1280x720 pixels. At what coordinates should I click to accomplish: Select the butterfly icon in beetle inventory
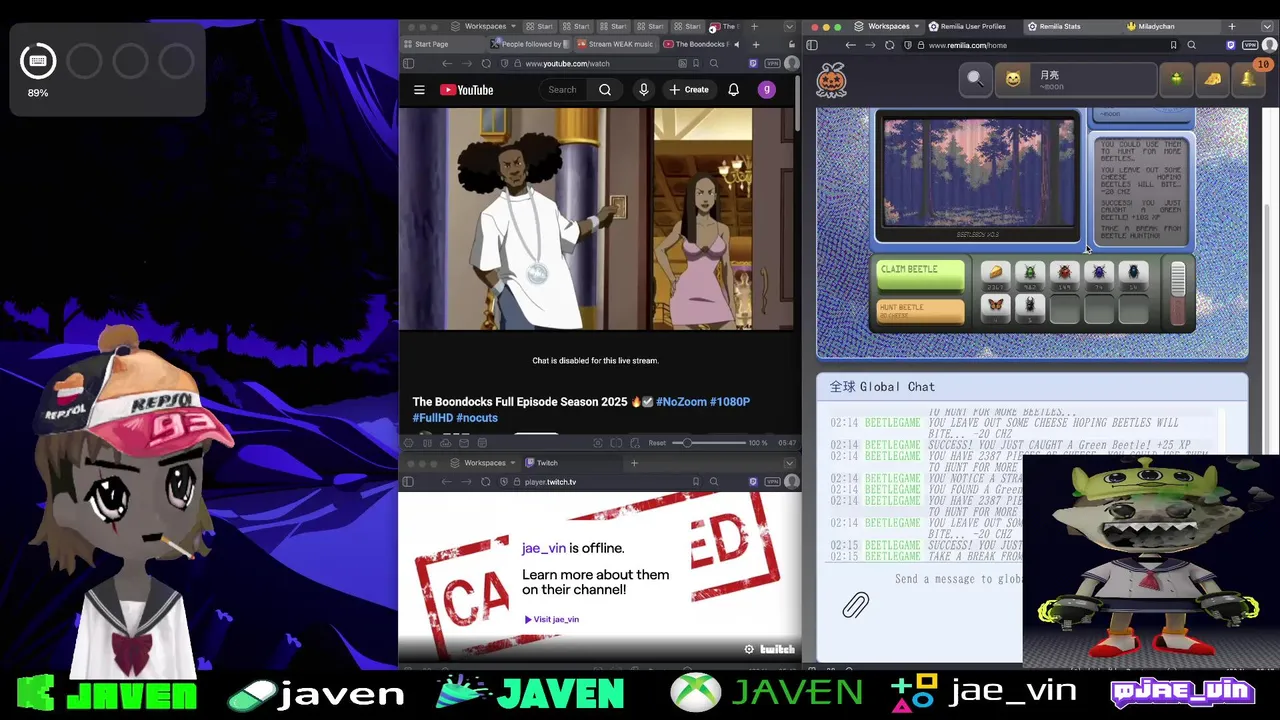click(x=995, y=307)
